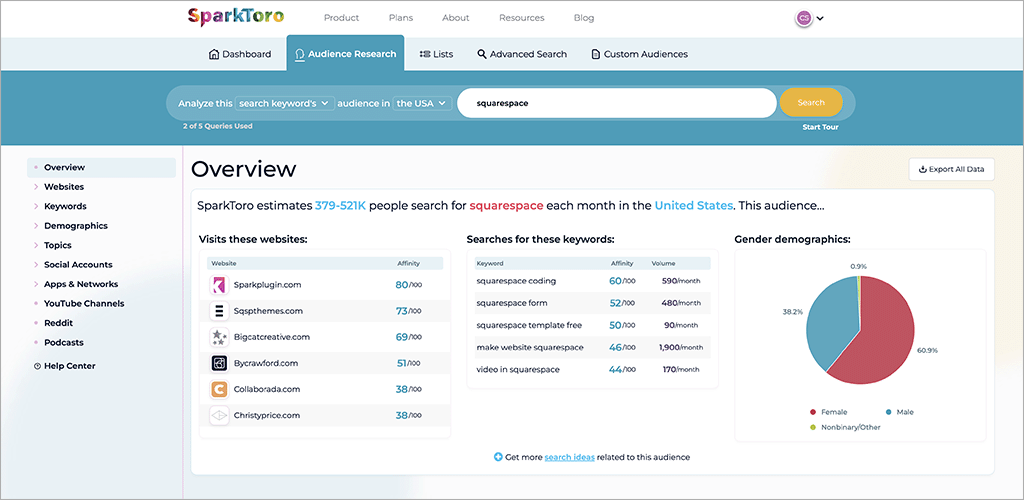
Task: Go to the Custom Audiences tab
Action: click(639, 54)
